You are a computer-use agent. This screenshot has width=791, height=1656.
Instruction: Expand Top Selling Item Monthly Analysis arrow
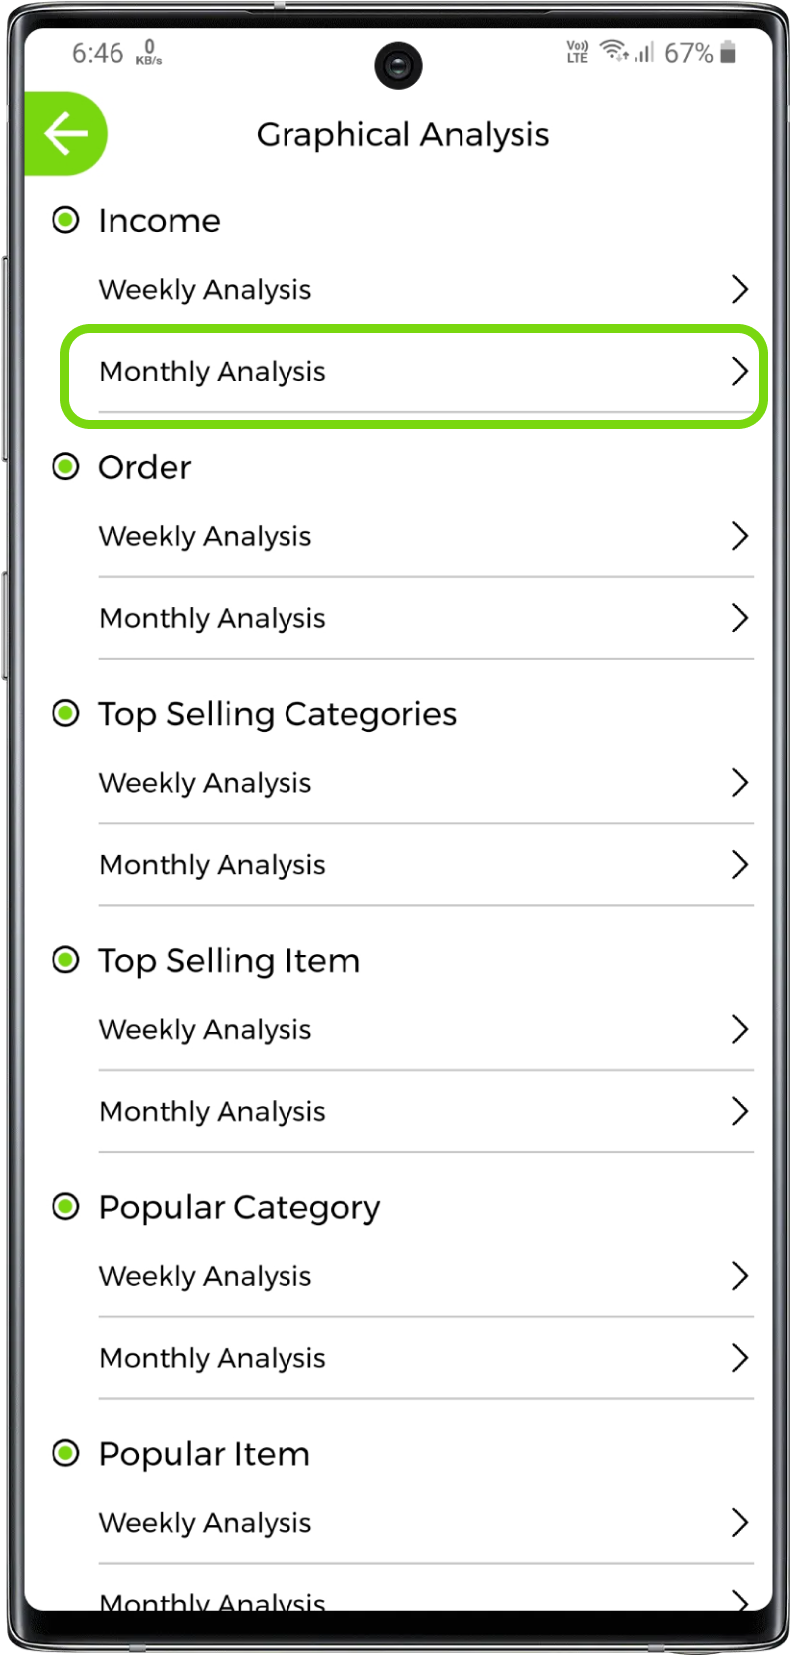[739, 1111]
